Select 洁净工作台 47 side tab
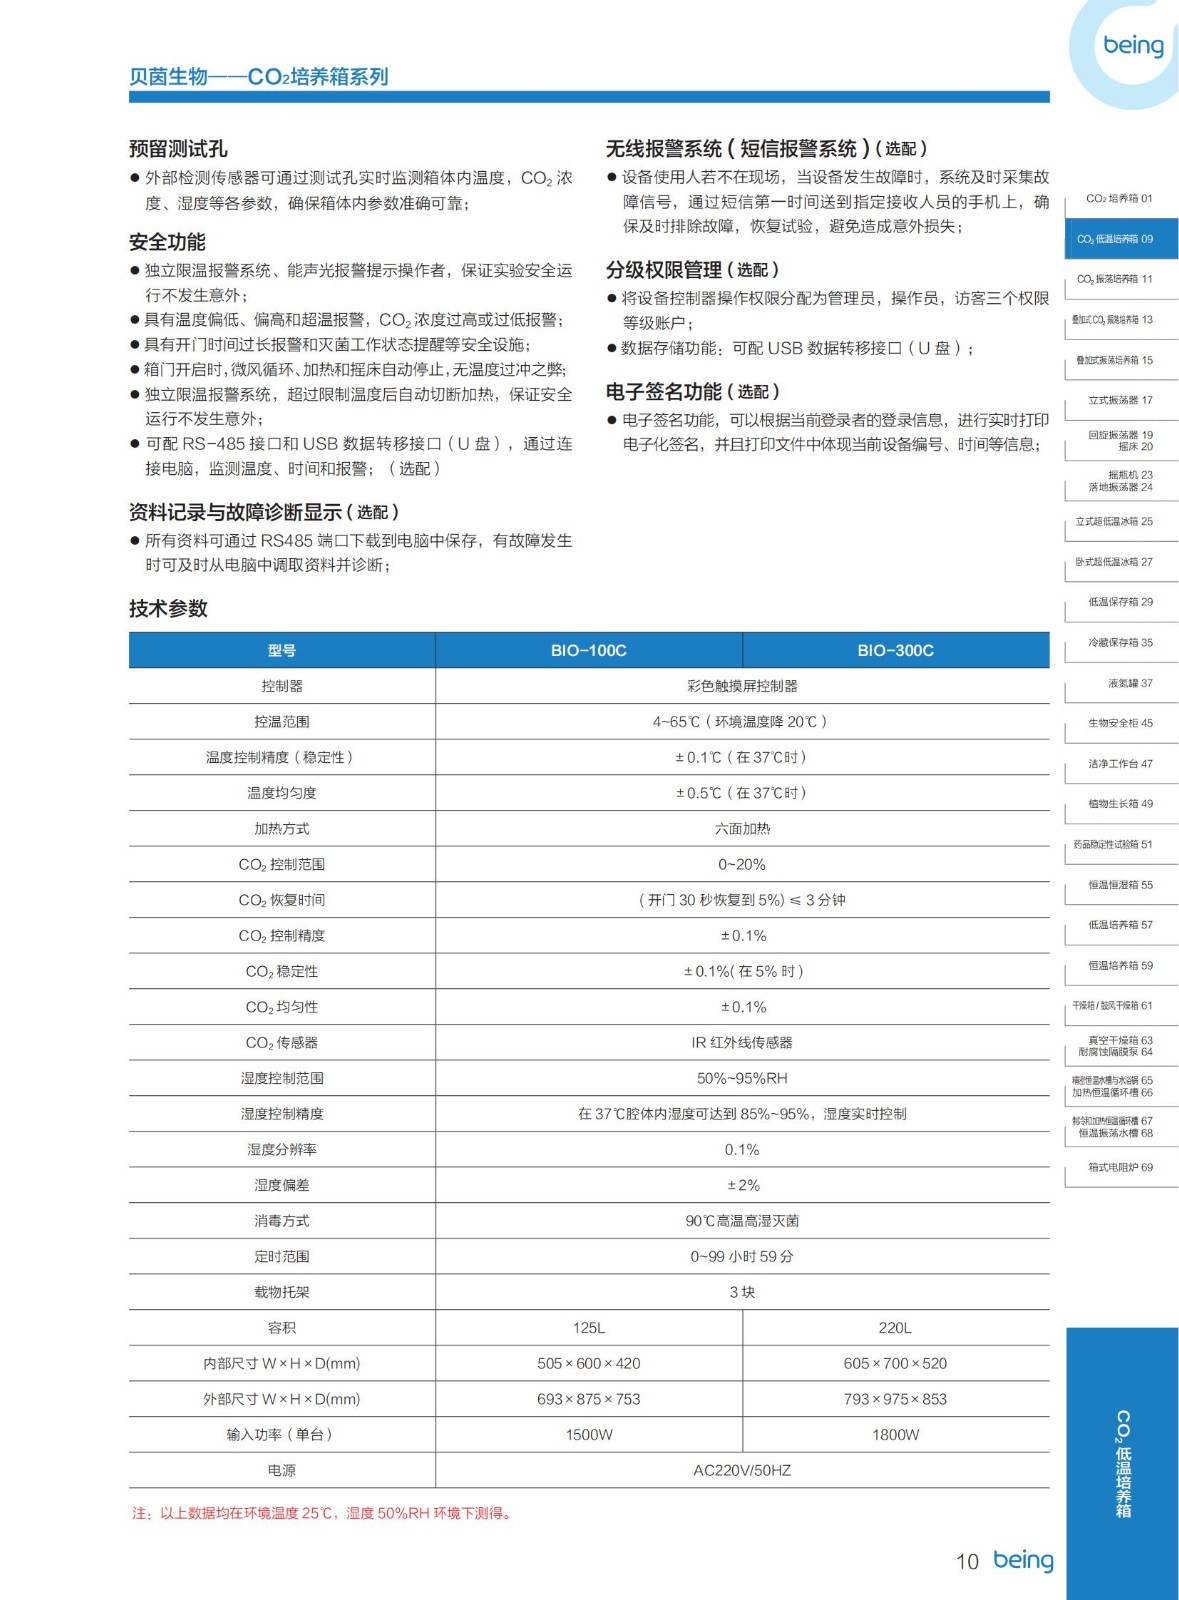The height and width of the screenshot is (1600, 1179). [x=1119, y=764]
